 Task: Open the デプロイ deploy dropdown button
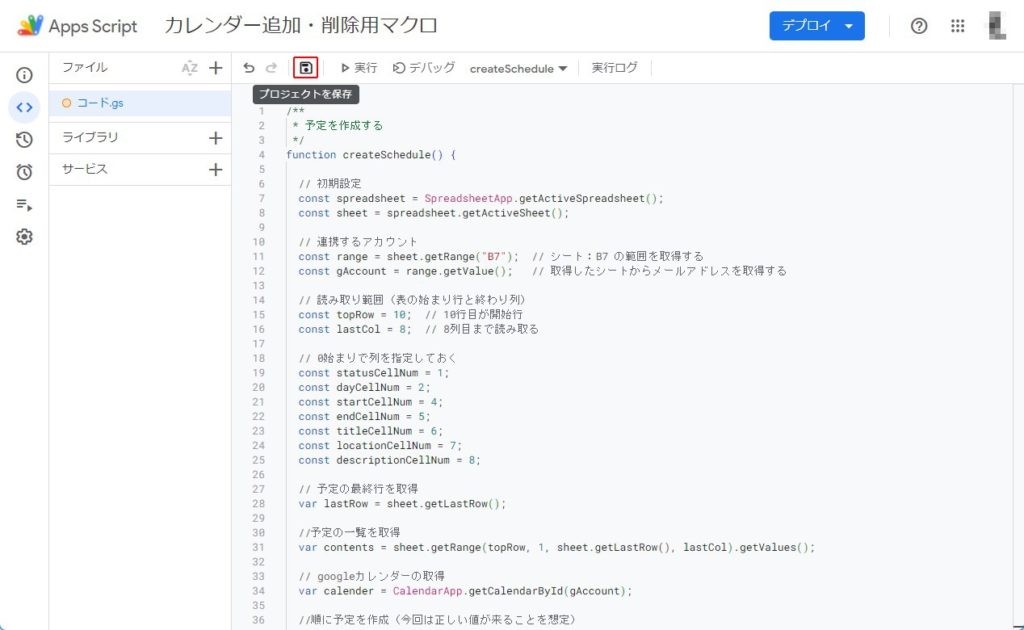click(816, 26)
